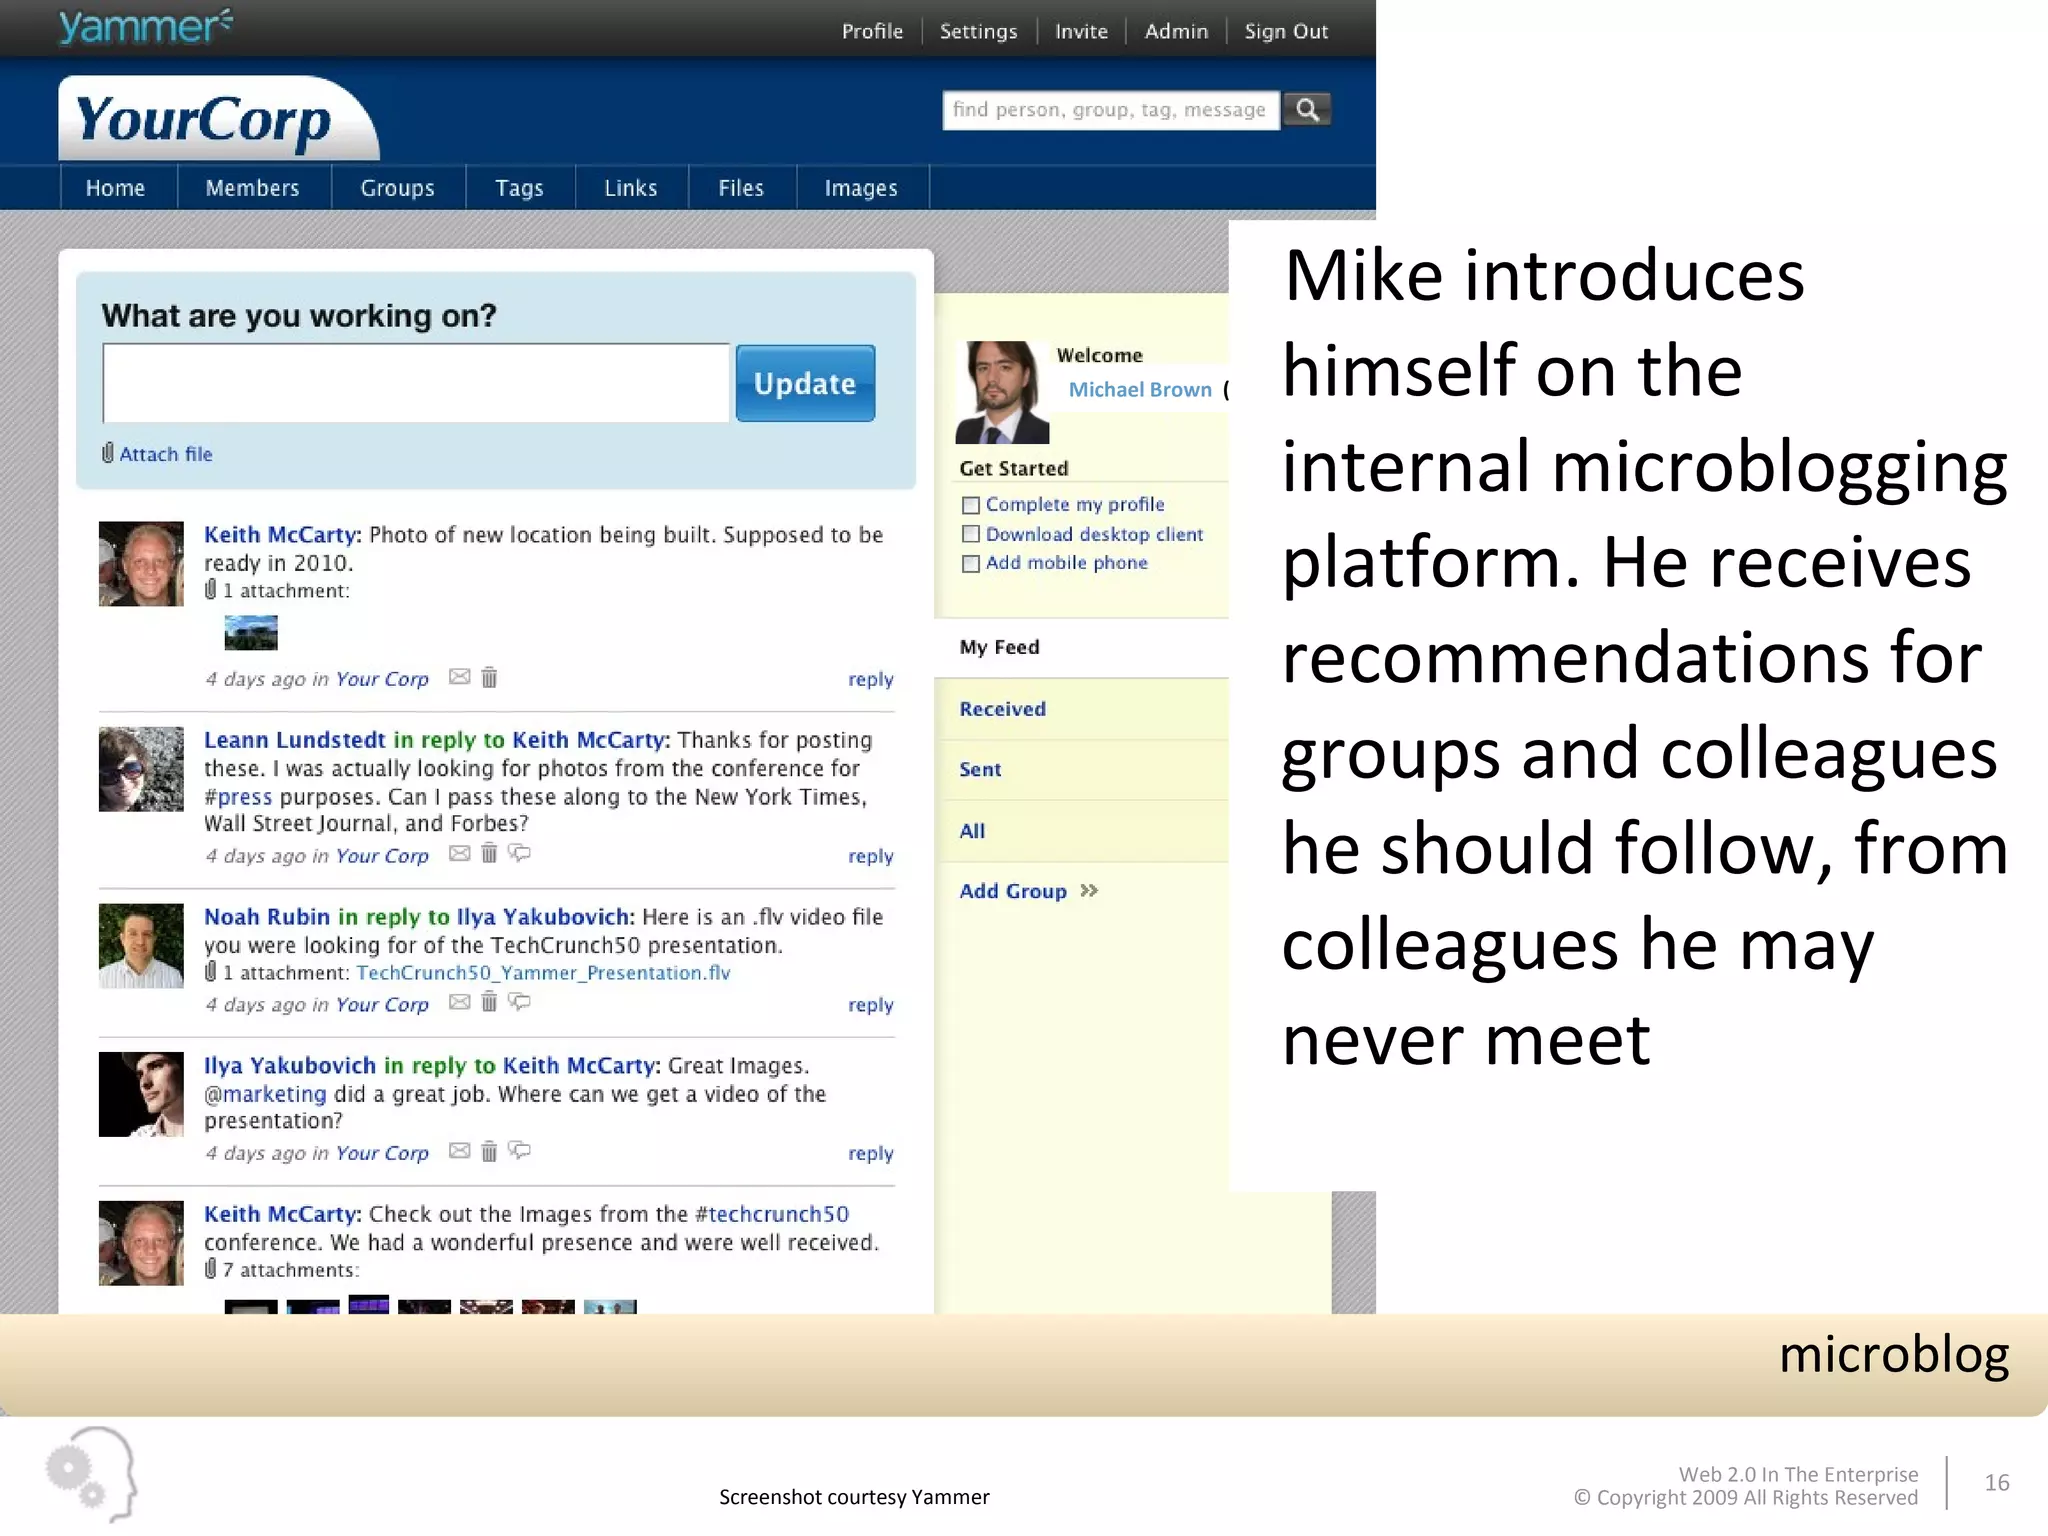
Task: Open thread bubble icon on Noah Rubin post
Action: (x=519, y=1002)
